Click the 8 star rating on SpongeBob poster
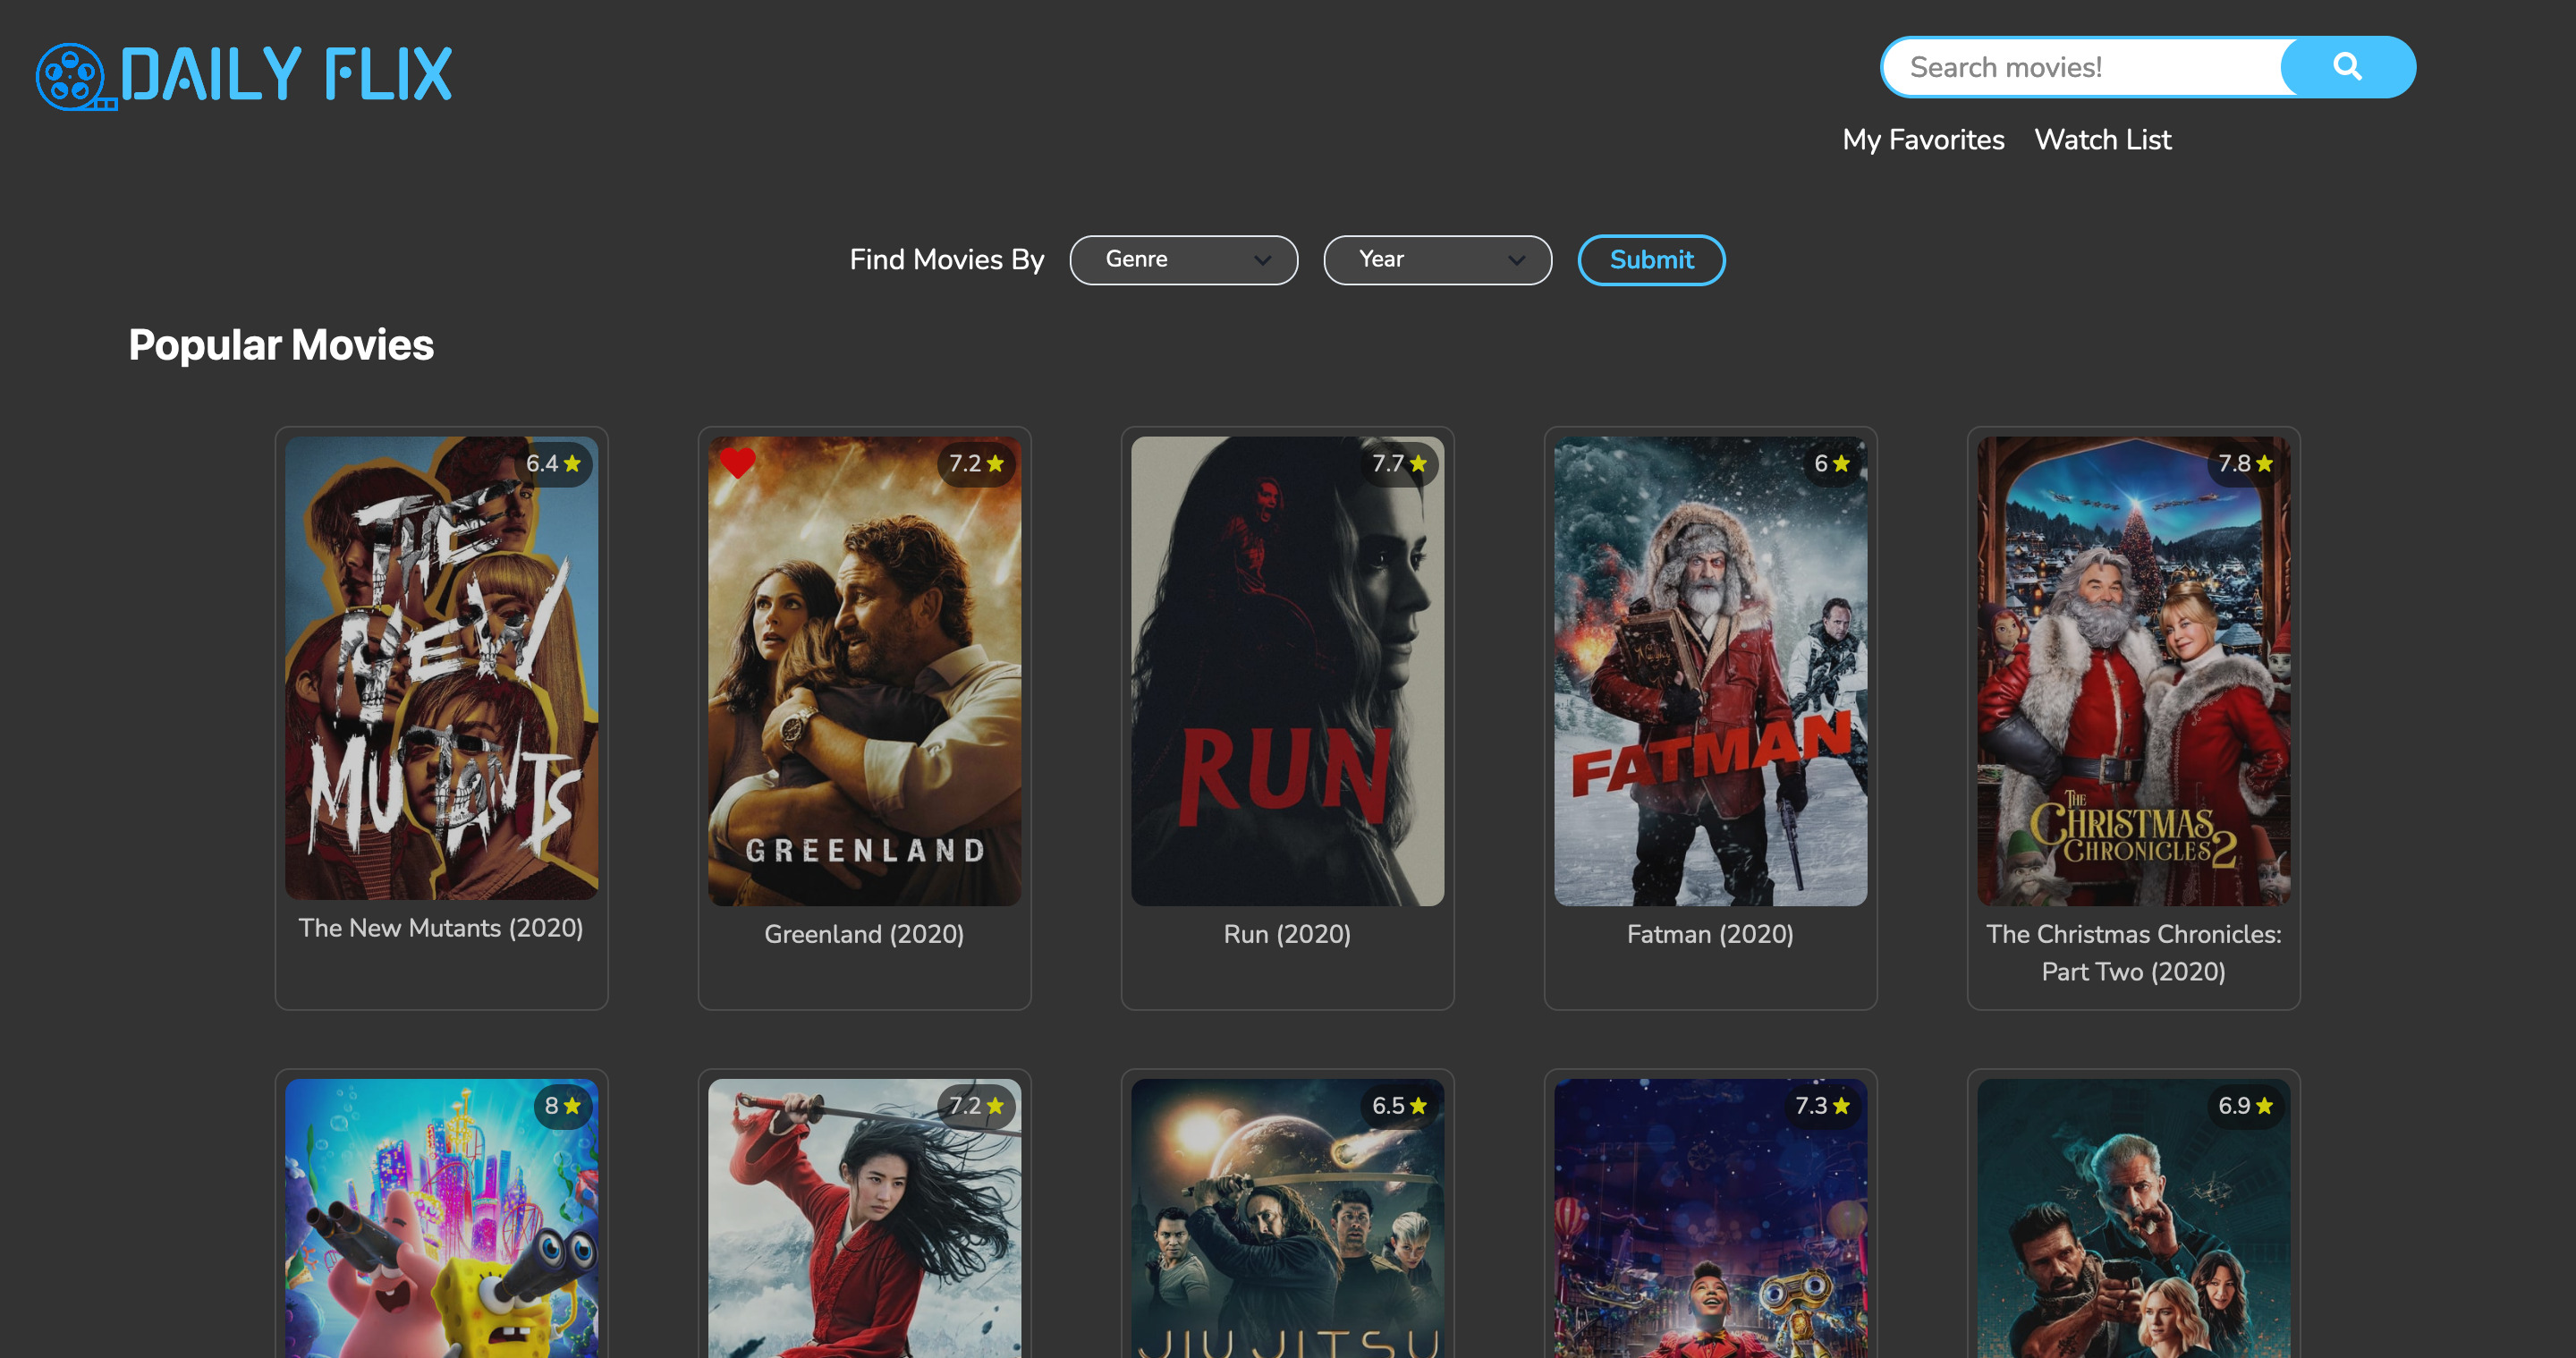 coord(563,1106)
